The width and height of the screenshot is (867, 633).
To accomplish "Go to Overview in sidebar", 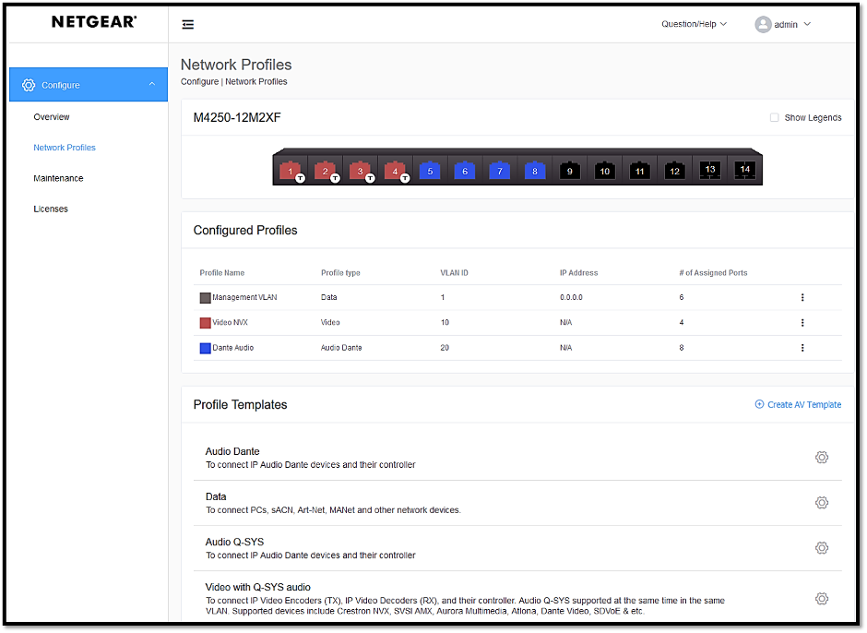I will point(51,117).
